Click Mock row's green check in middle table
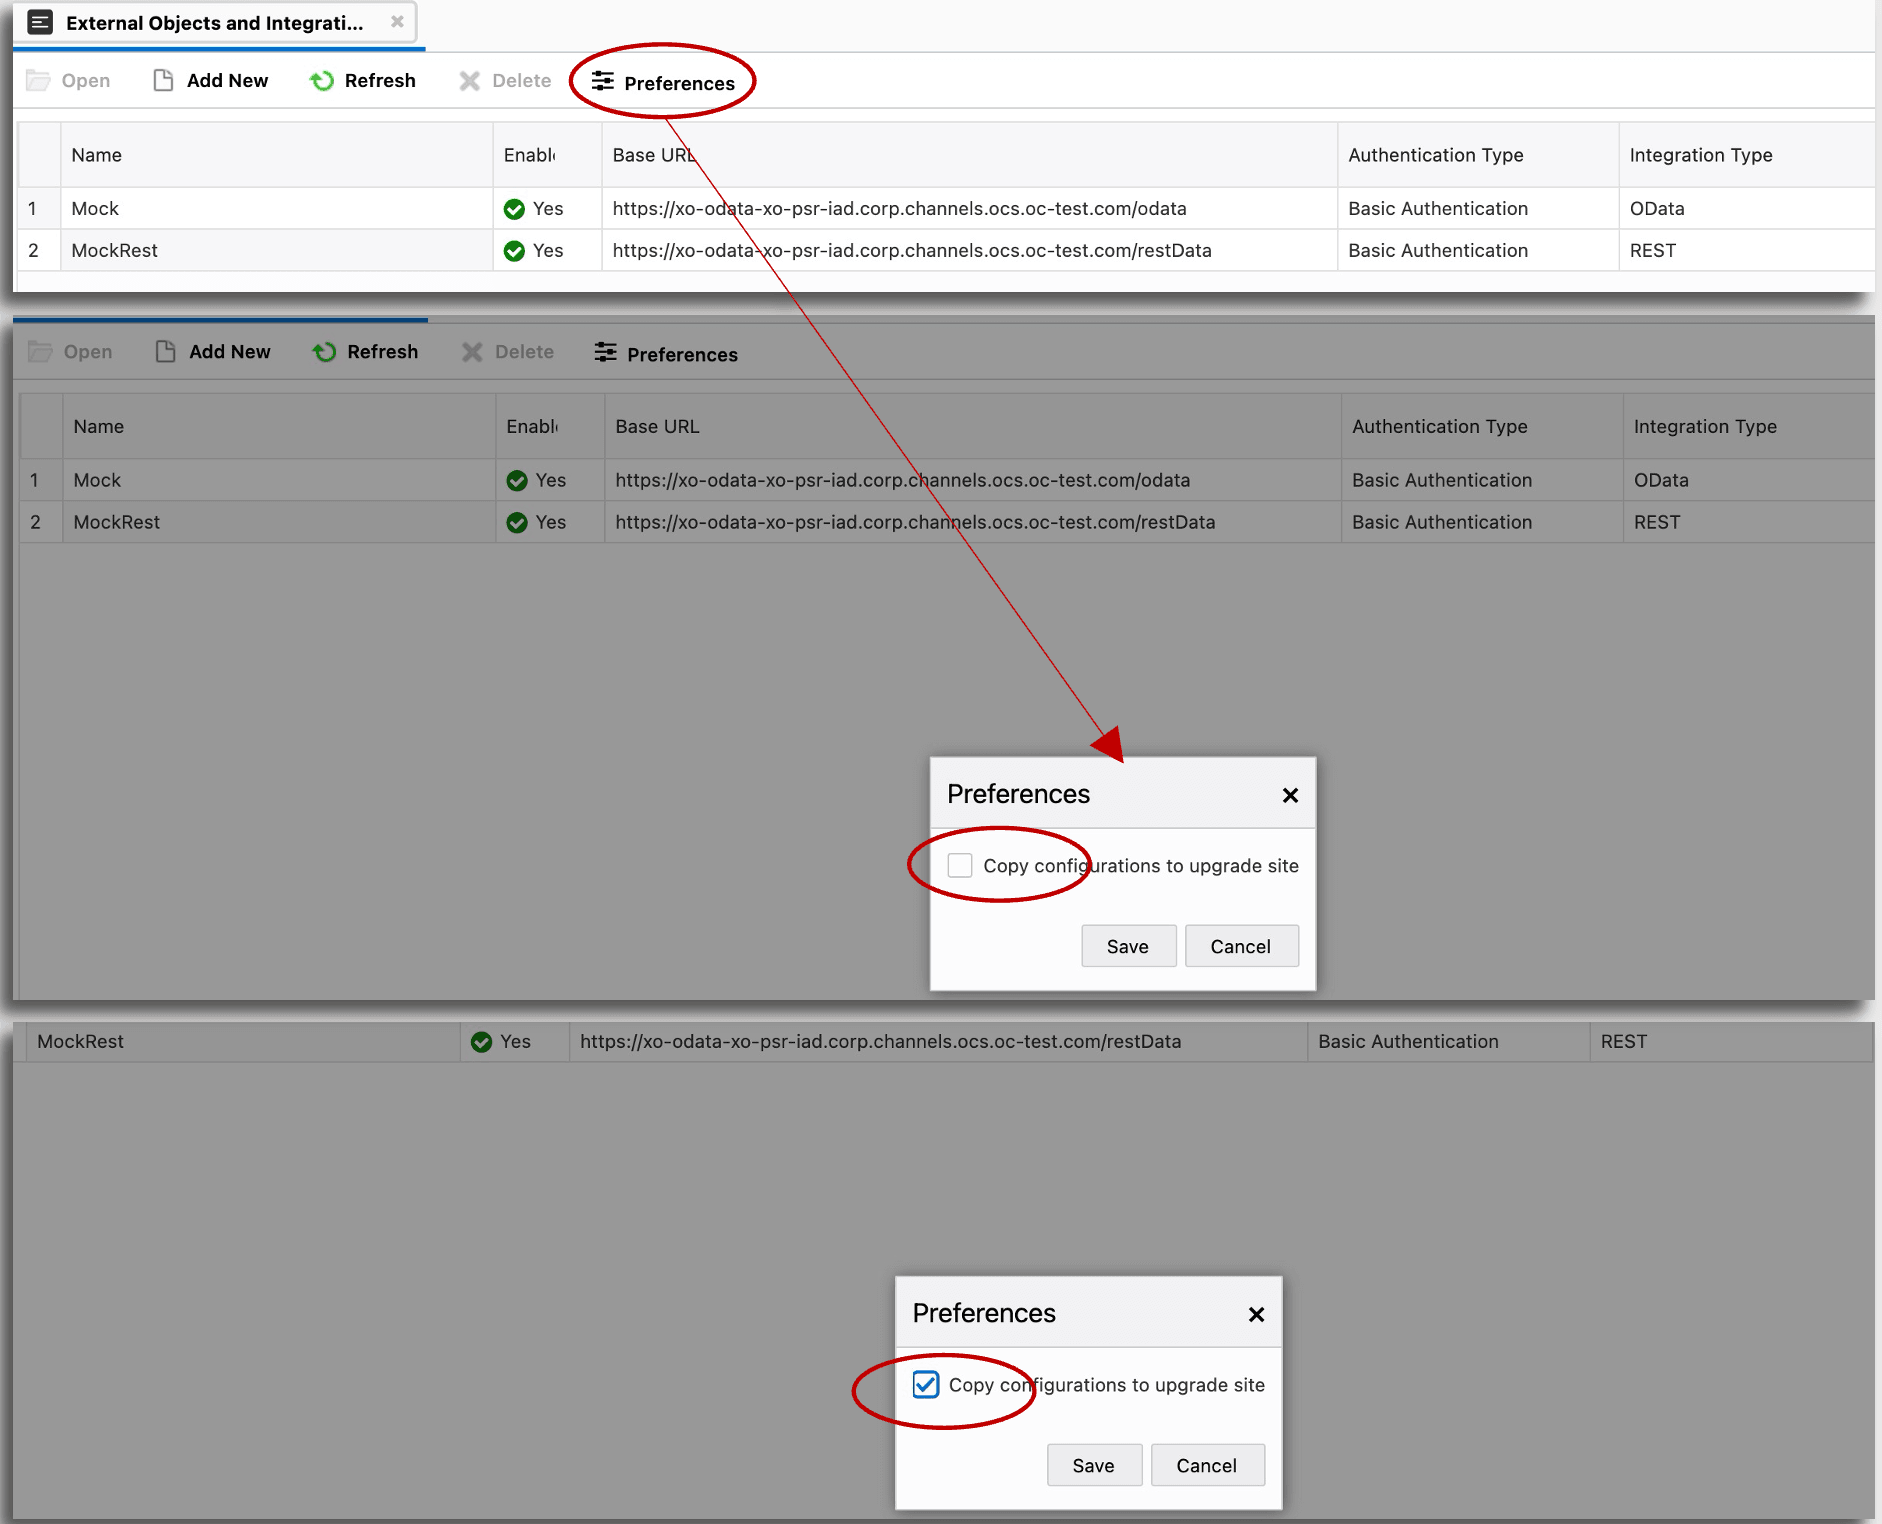Screen dimensions: 1882x1524 517,481
